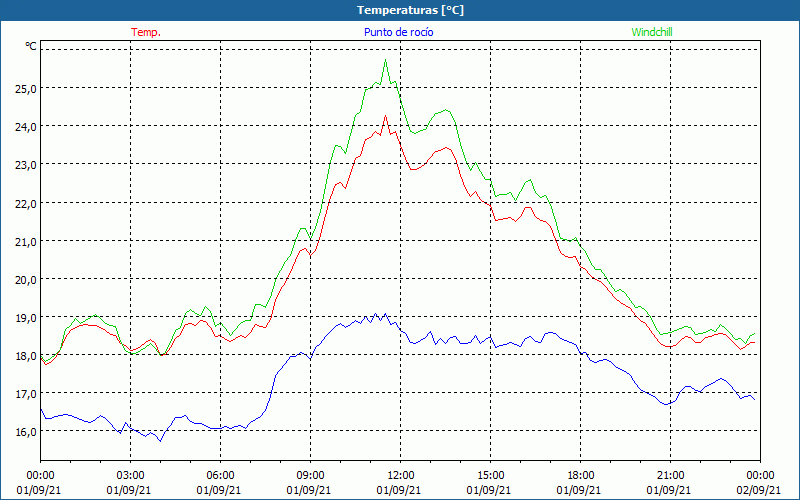The width and height of the screenshot is (800, 500).
Task: Click the Temperaturas [°C] chart title
Action: [410, 10]
